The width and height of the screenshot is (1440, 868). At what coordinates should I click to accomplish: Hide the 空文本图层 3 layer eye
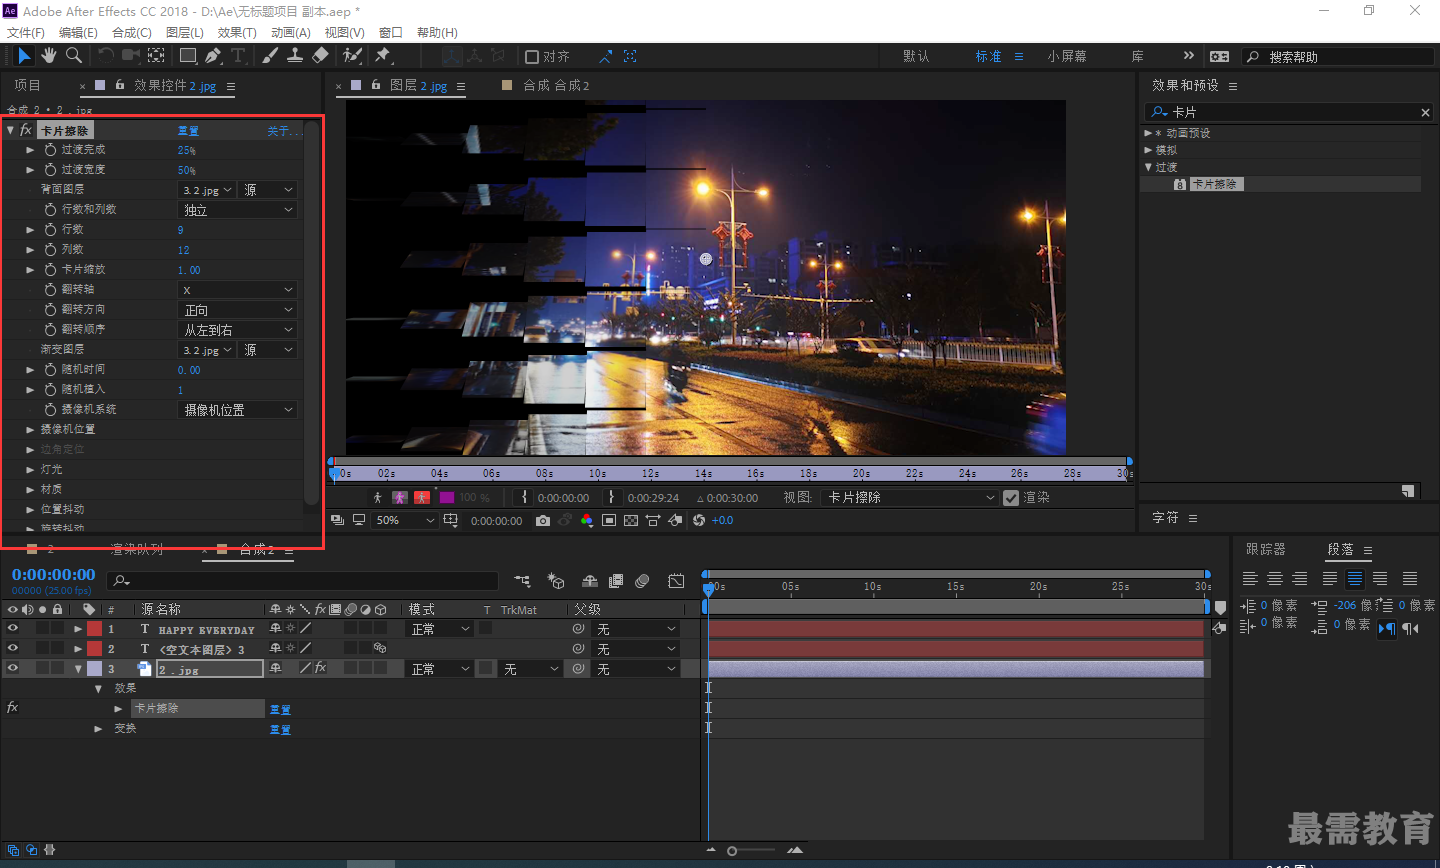(13, 649)
